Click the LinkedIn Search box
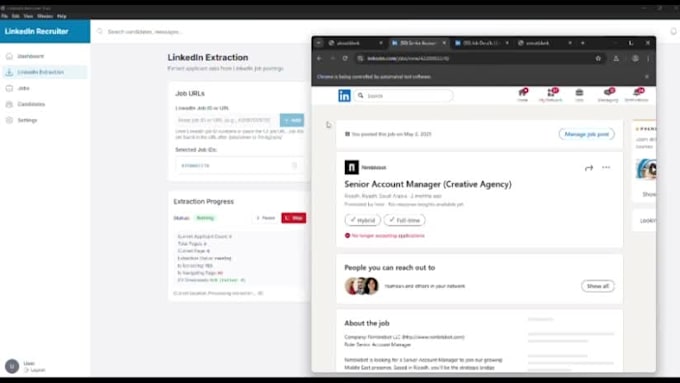The height and width of the screenshot is (383, 680). point(404,96)
